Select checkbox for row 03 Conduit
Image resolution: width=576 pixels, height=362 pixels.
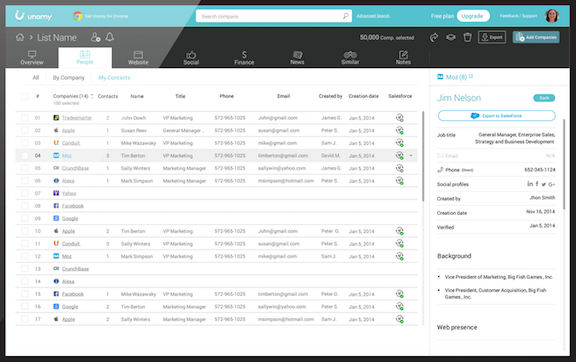[x=25, y=143]
